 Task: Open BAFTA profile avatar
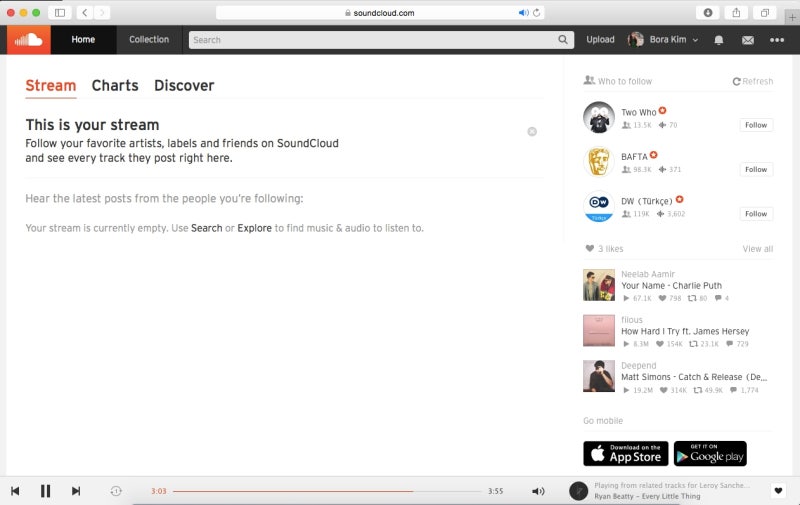pyautogui.click(x=599, y=162)
